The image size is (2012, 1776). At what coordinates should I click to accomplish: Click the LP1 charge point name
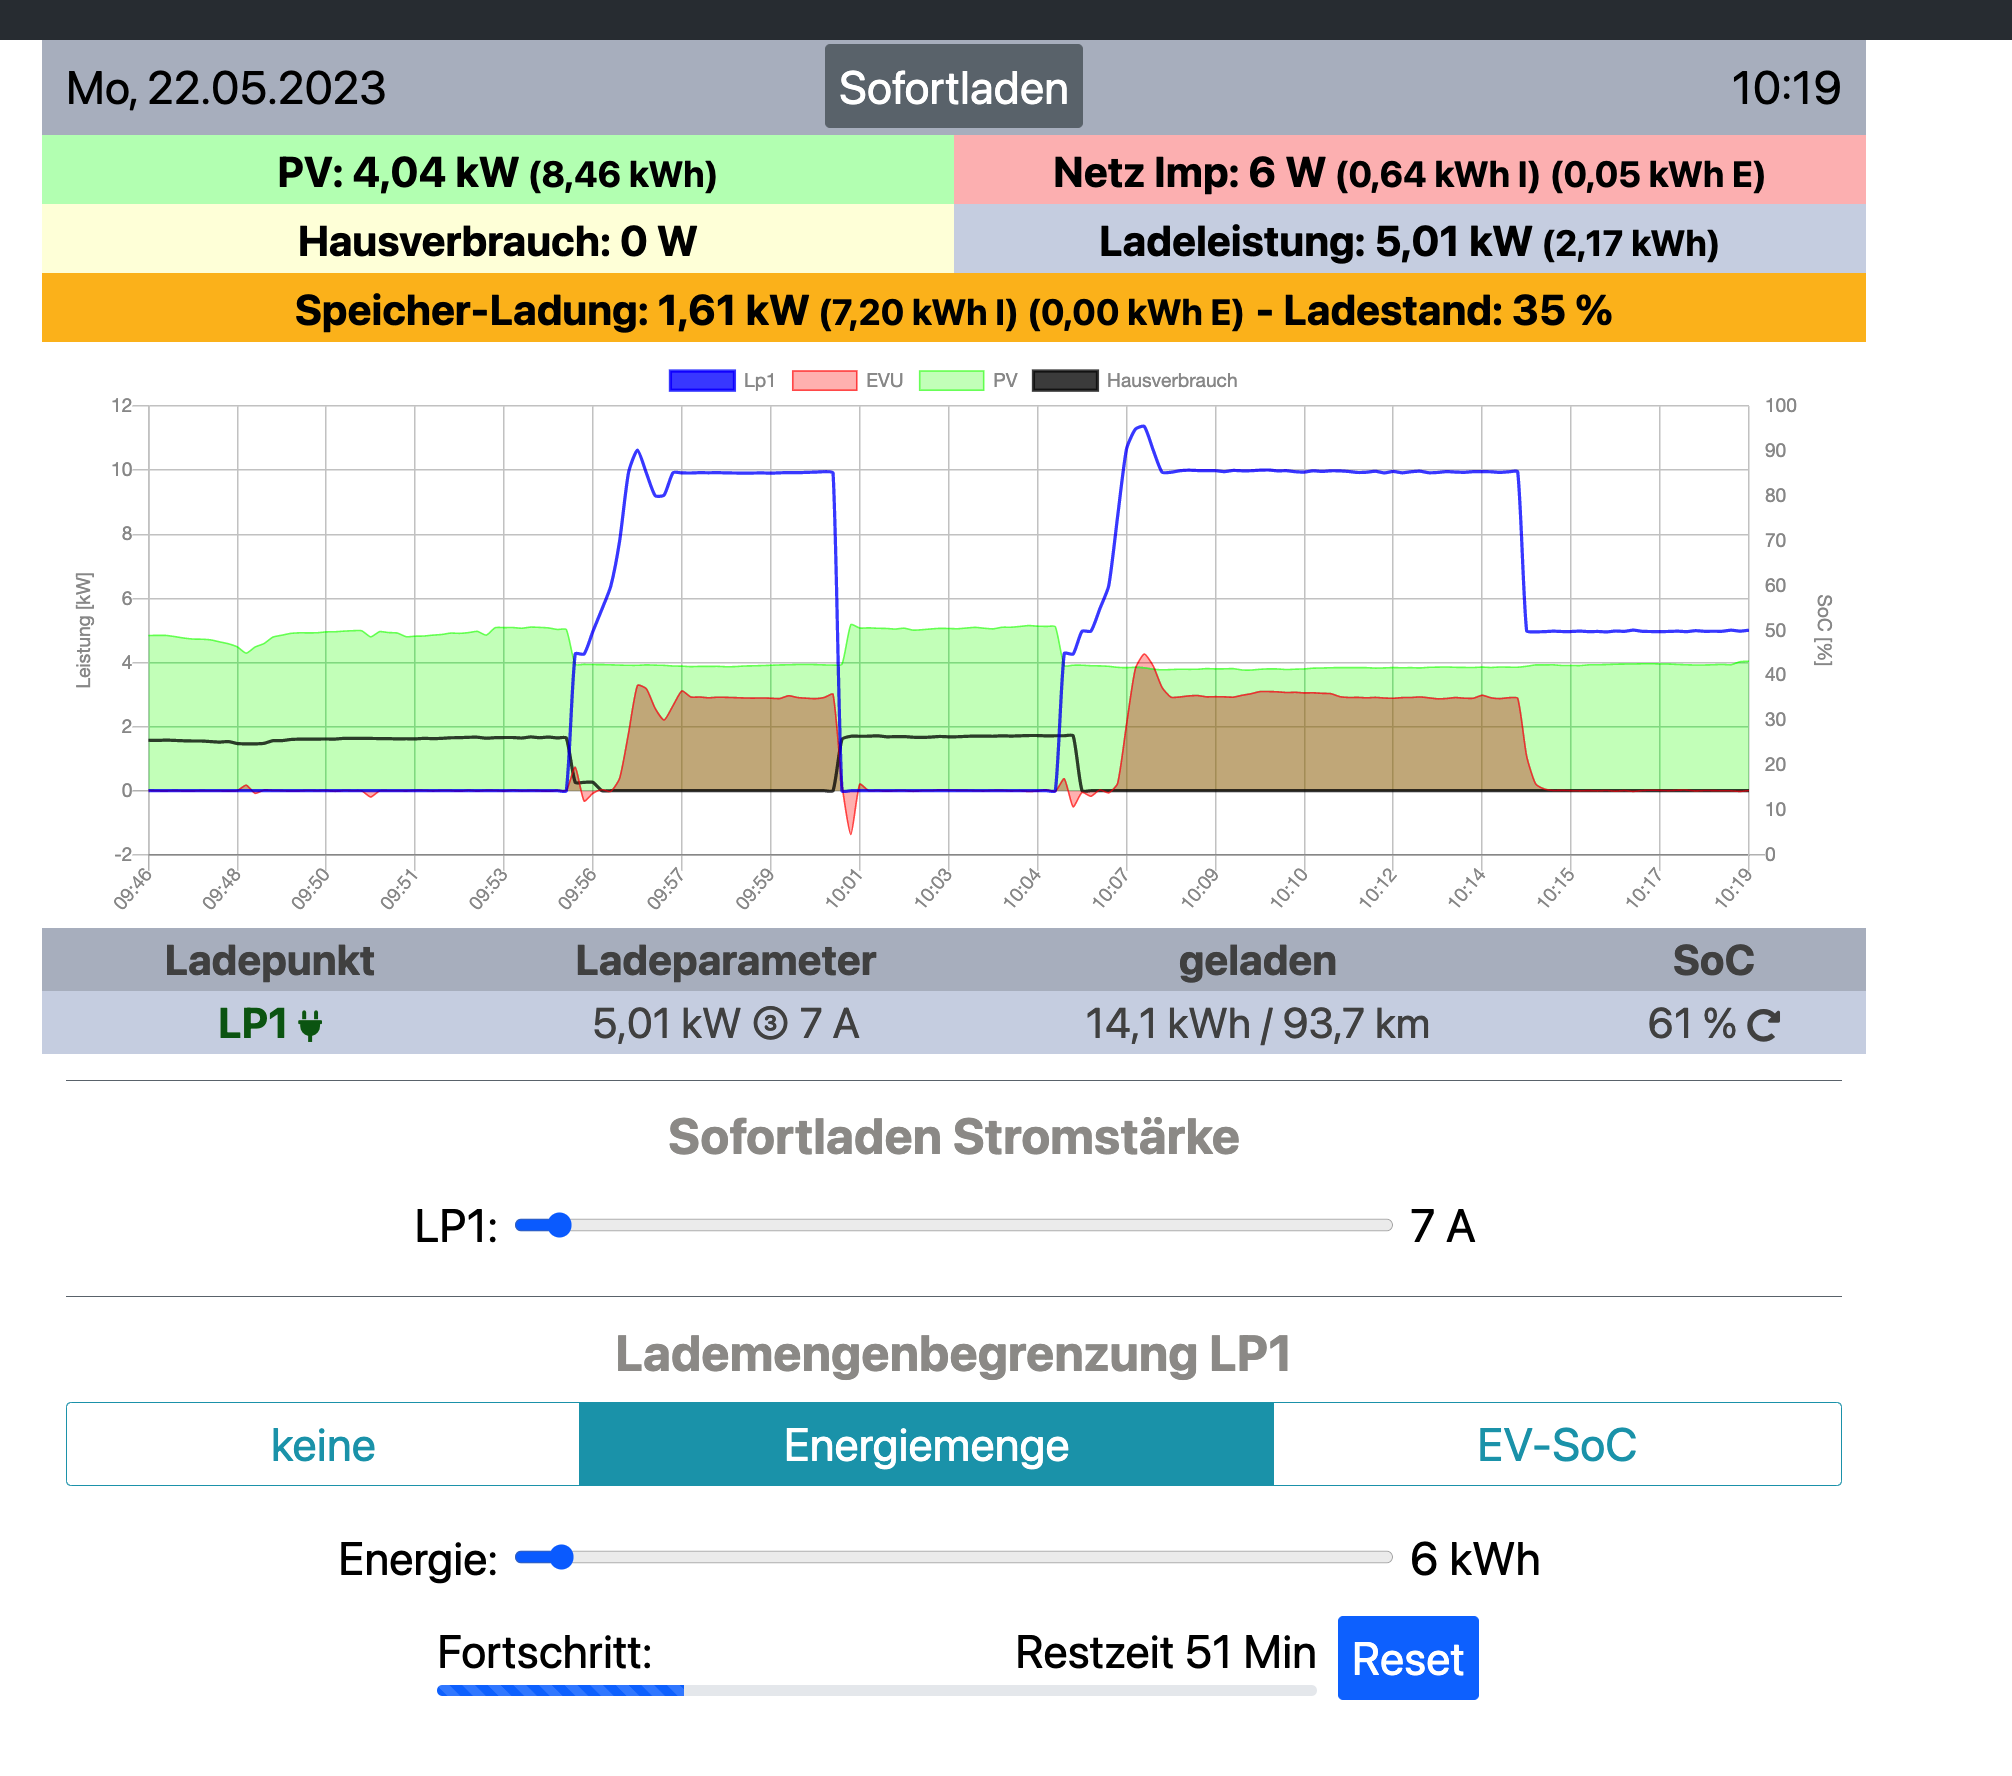click(x=253, y=1024)
